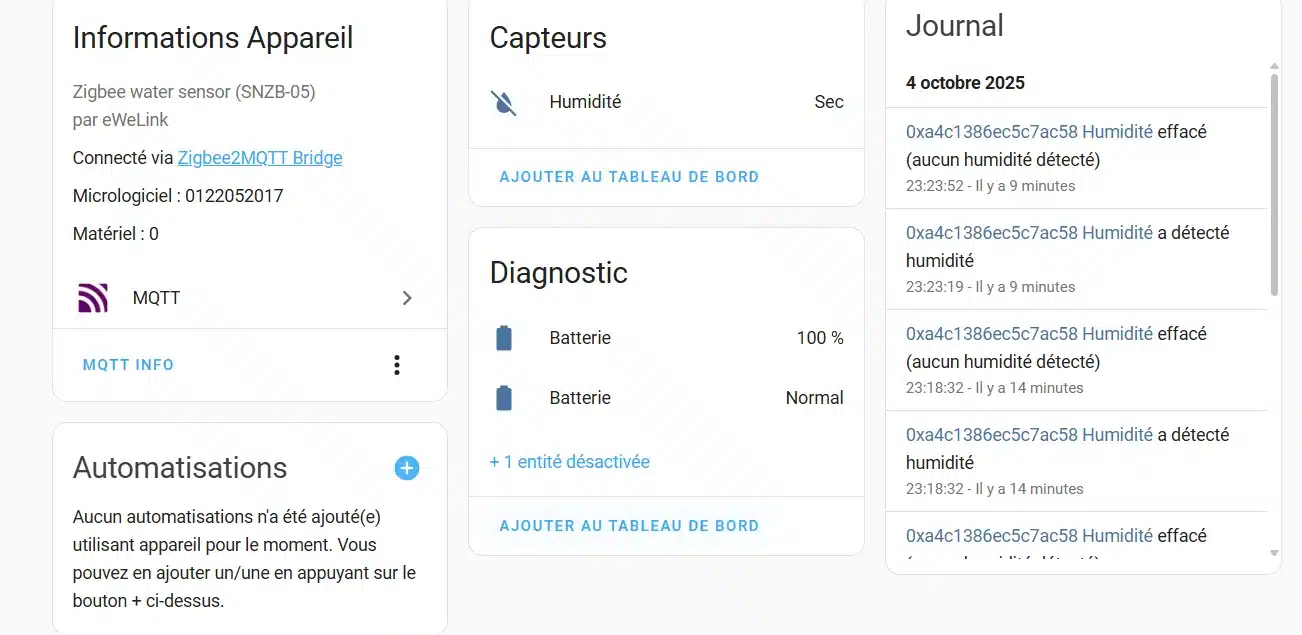Open the 23:23:52 Humidité journal entry link
This screenshot has width=1302, height=635.
coord(1029,132)
